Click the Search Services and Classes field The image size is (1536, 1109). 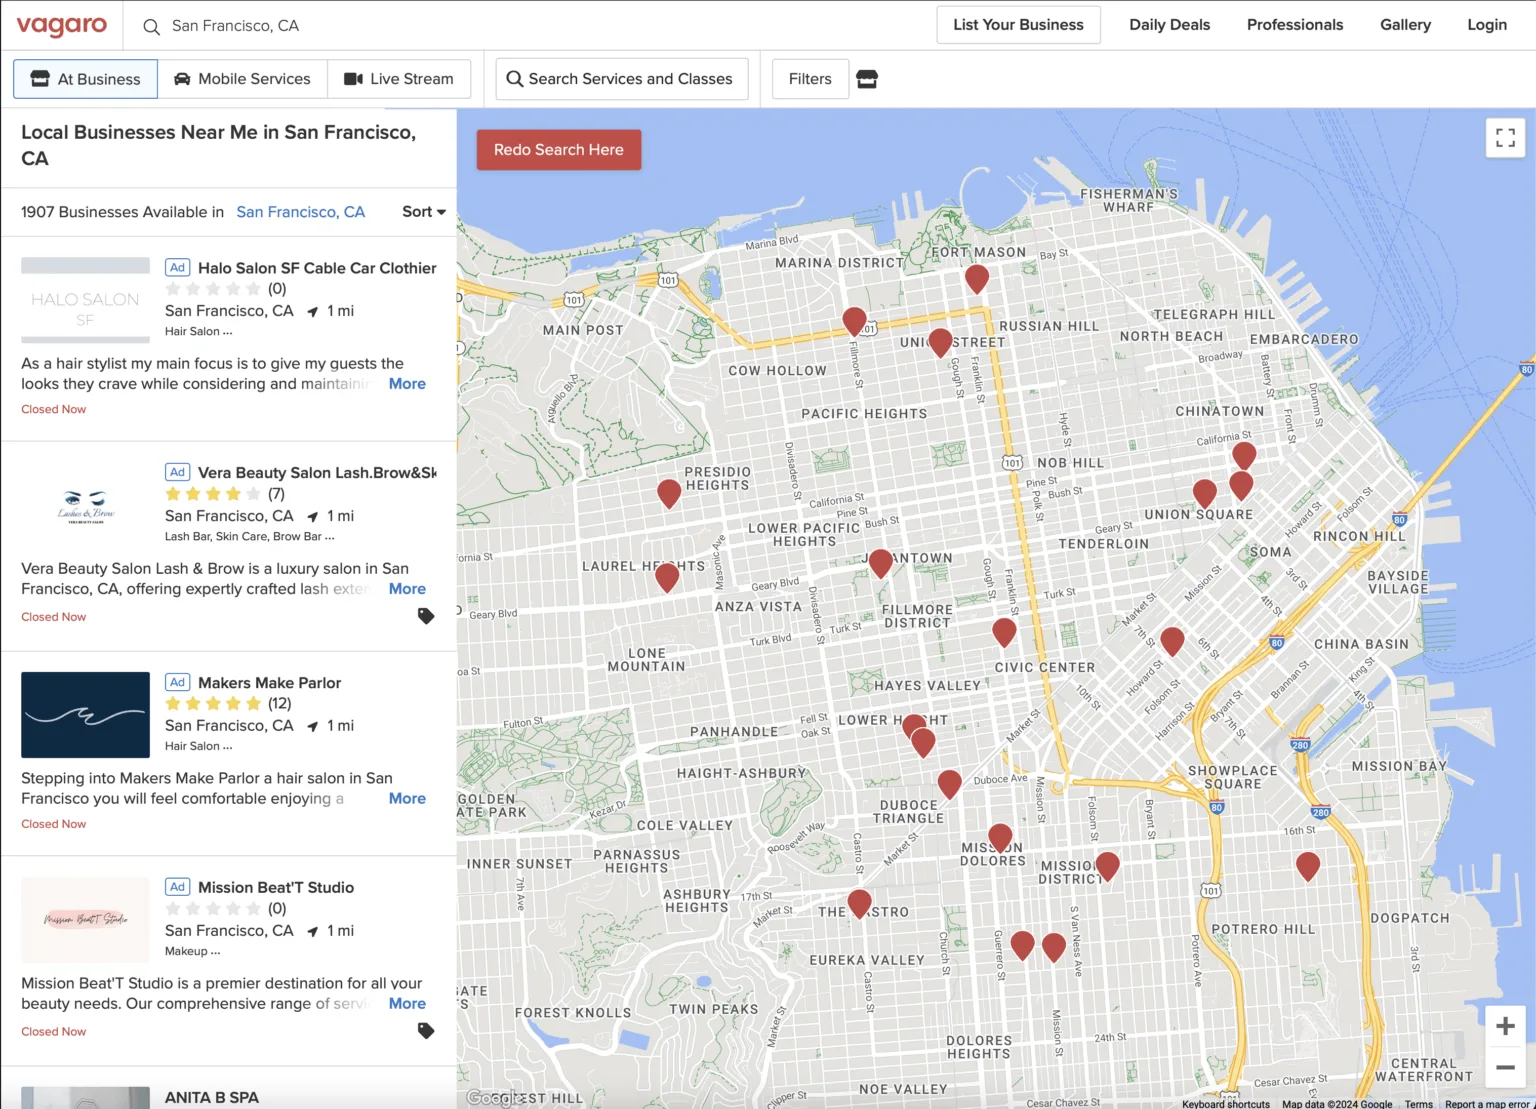click(622, 79)
